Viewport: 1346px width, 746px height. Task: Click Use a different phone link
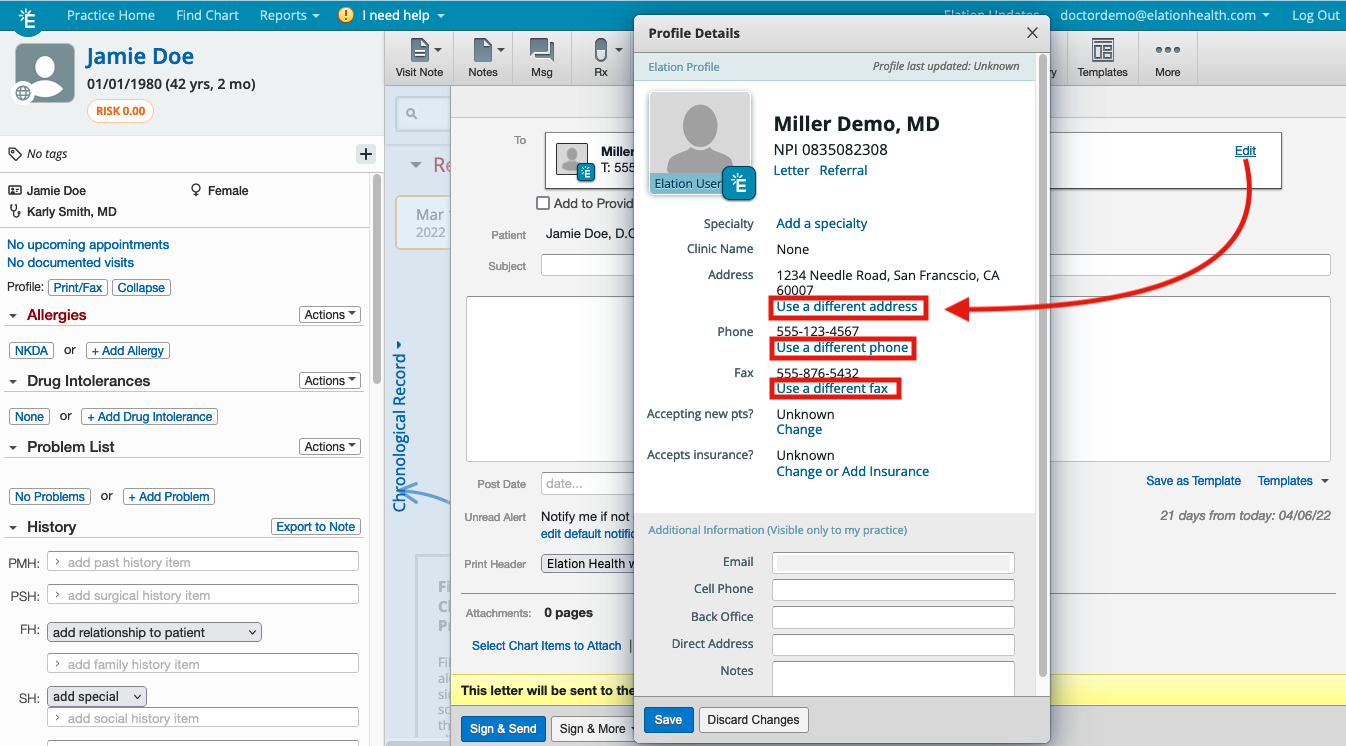[x=842, y=348]
